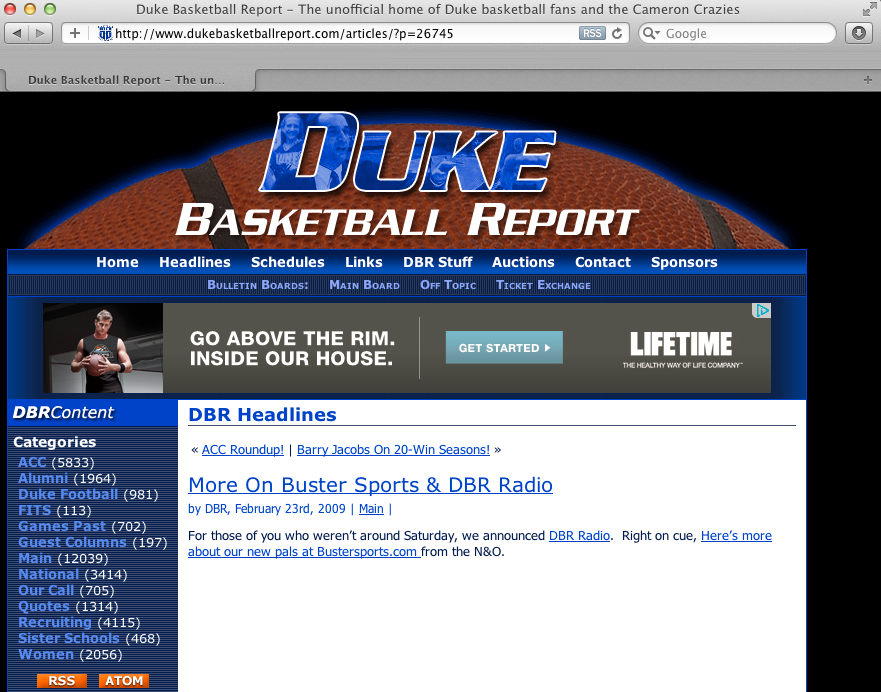This screenshot has height=692, width=881.
Task: Go to the Ticket Exchange board
Action: pyautogui.click(x=543, y=285)
